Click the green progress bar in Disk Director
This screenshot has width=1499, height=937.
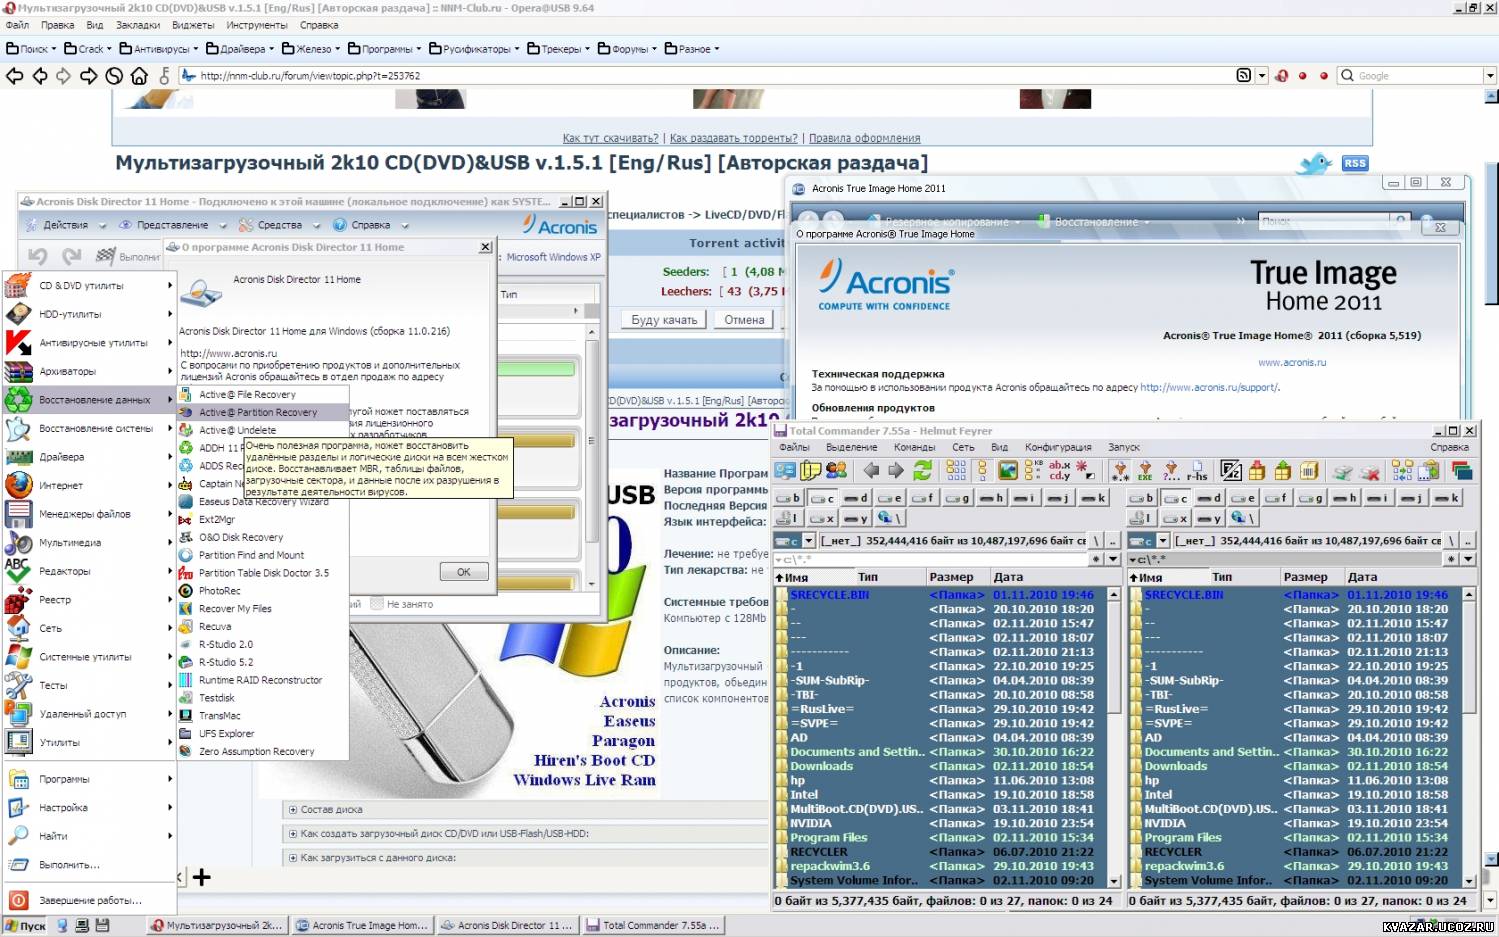point(536,369)
